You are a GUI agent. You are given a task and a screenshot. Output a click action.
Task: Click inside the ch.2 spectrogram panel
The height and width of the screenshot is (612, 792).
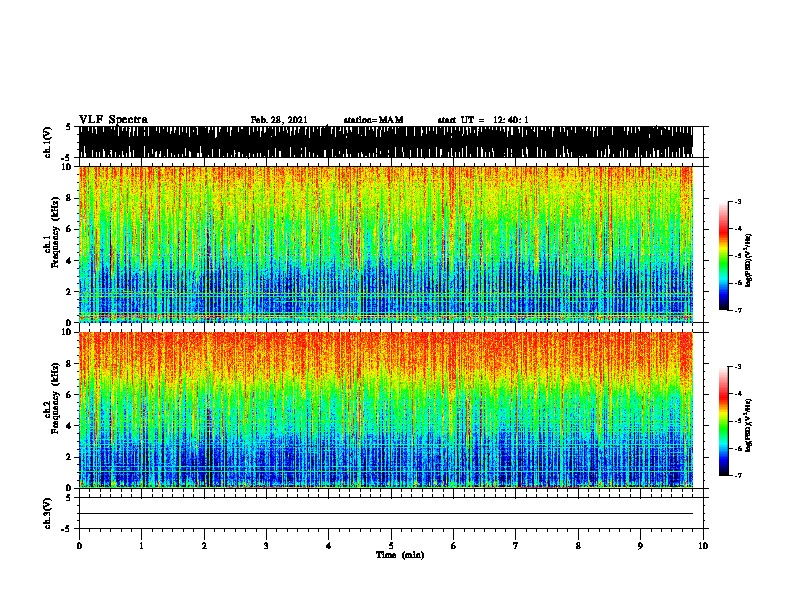point(385,410)
